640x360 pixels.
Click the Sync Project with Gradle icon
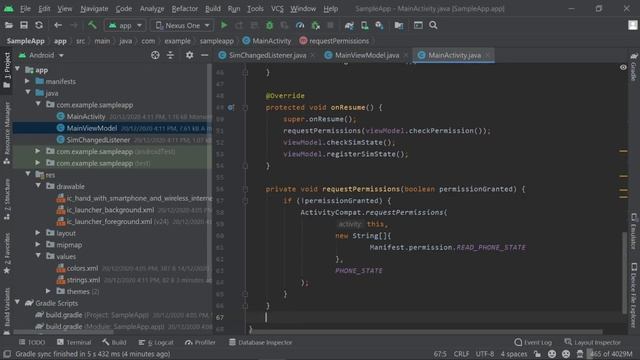[349, 25]
